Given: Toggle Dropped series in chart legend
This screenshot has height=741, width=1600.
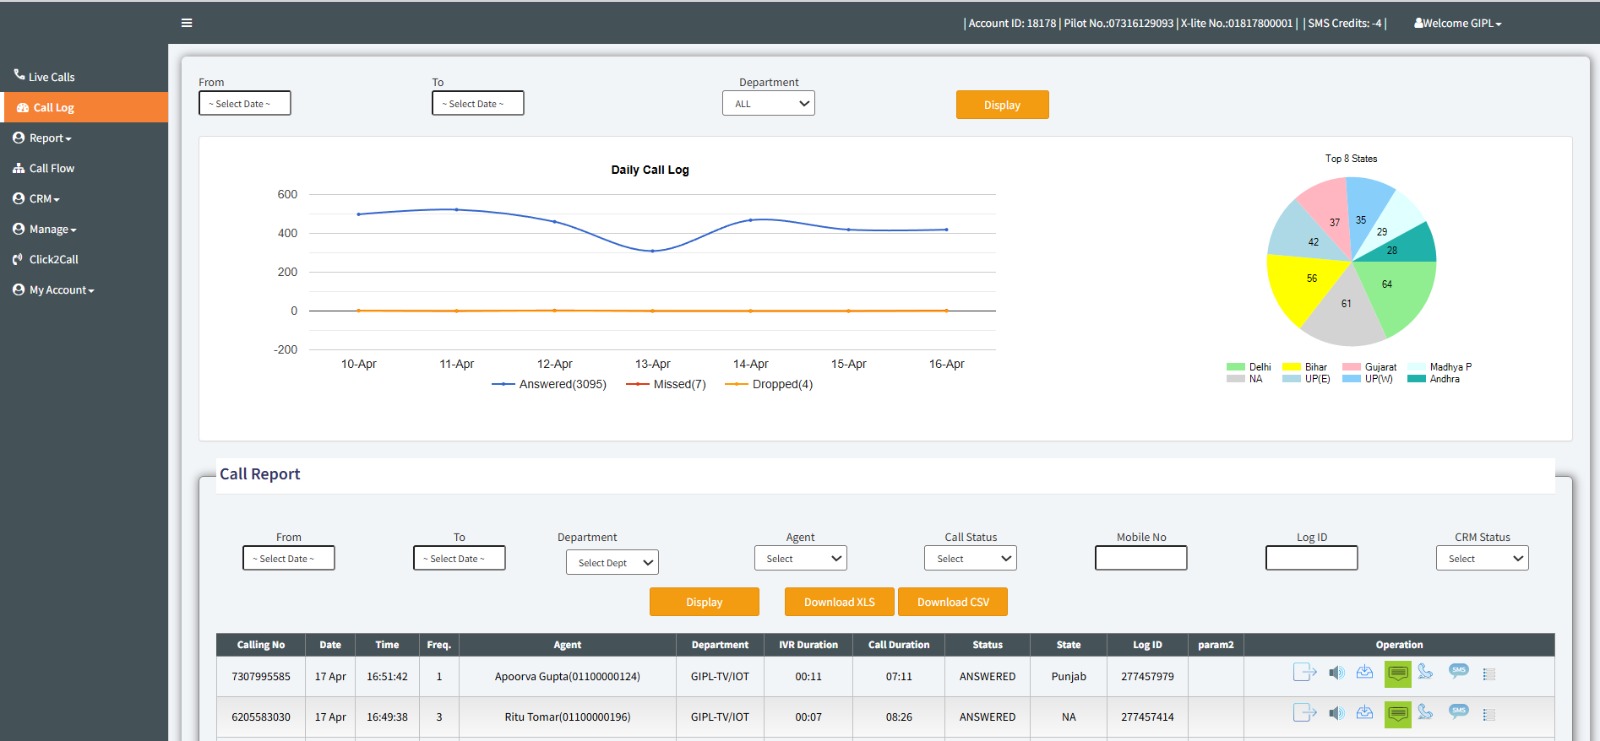Looking at the screenshot, I should pos(769,385).
